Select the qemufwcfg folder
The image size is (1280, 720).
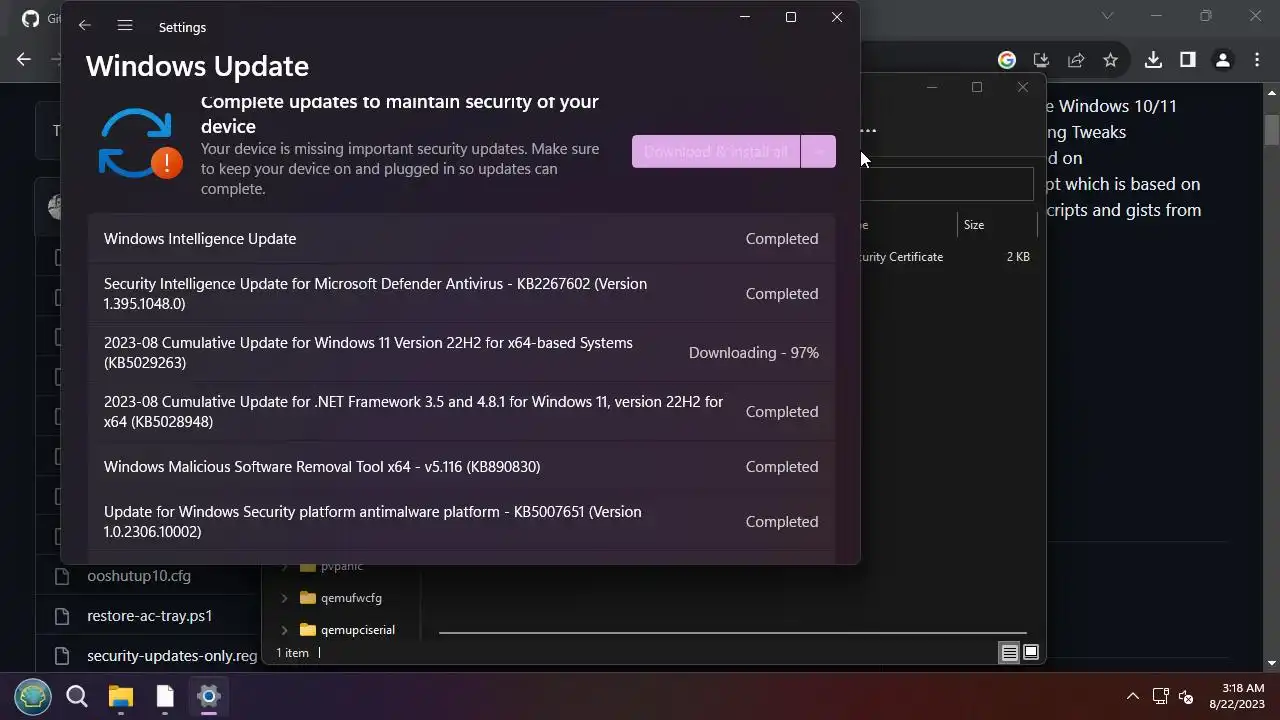pos(341,598)
